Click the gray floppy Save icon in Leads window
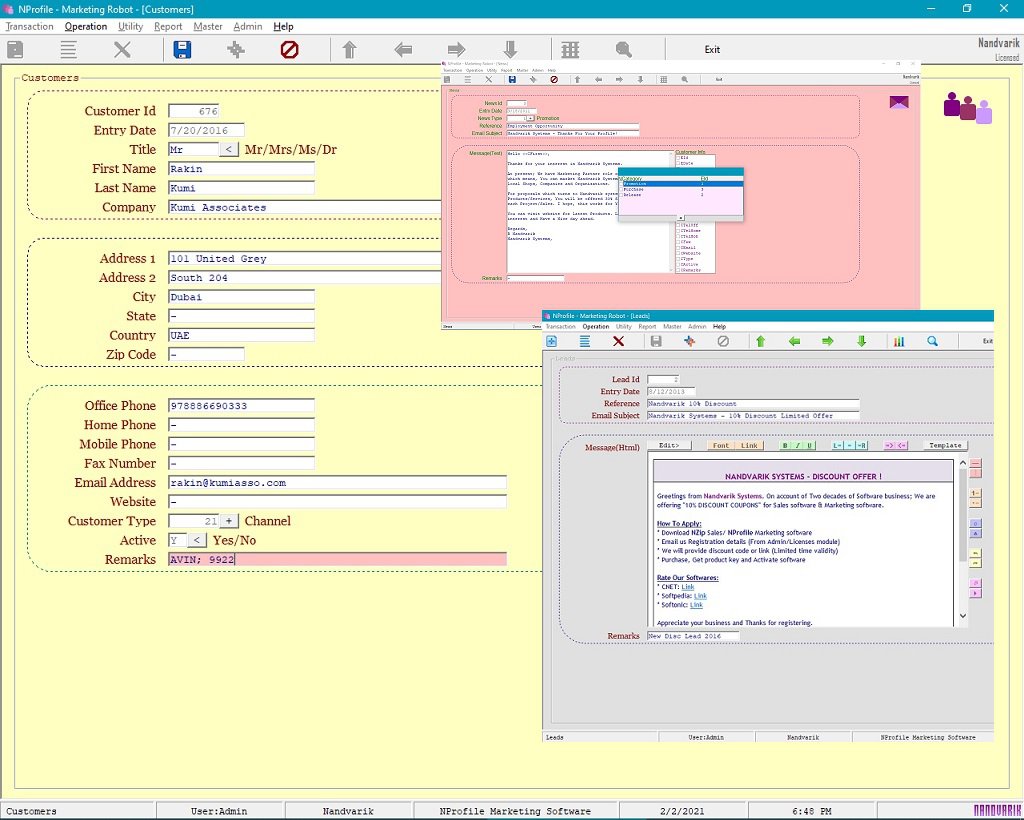Screen dimensions: 1024x820 656,341
